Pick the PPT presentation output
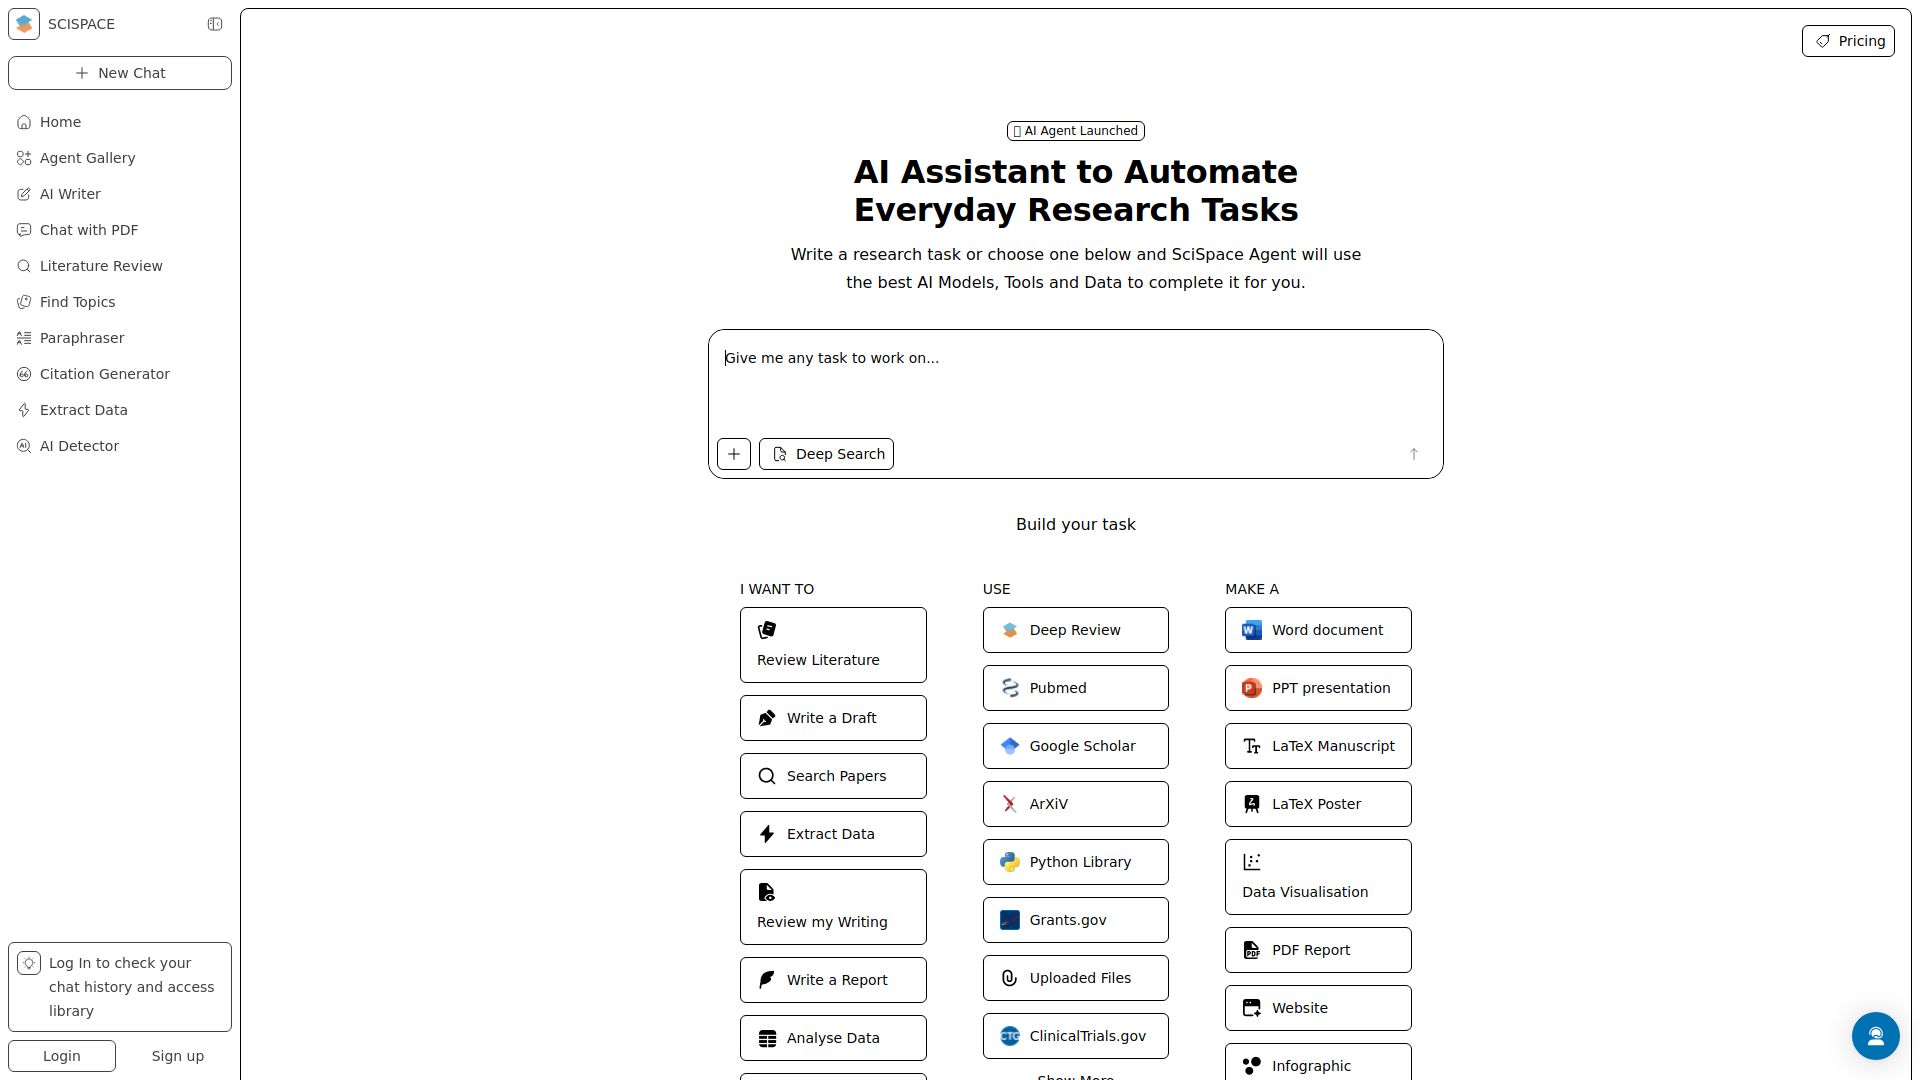This screenshot has width=1920, height=1080. click(x=1317, y=688)
